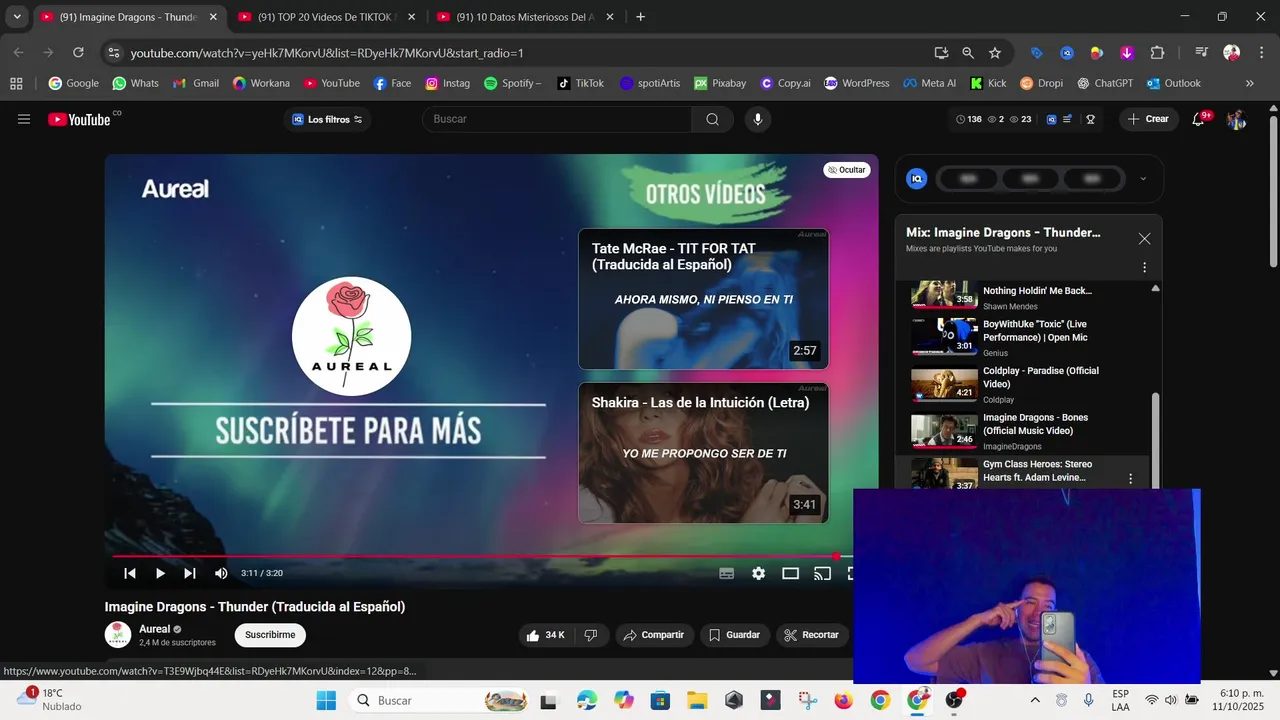Open options for Gym Class Heroes item
The image size is (1280, 720).
point(1131,479)
